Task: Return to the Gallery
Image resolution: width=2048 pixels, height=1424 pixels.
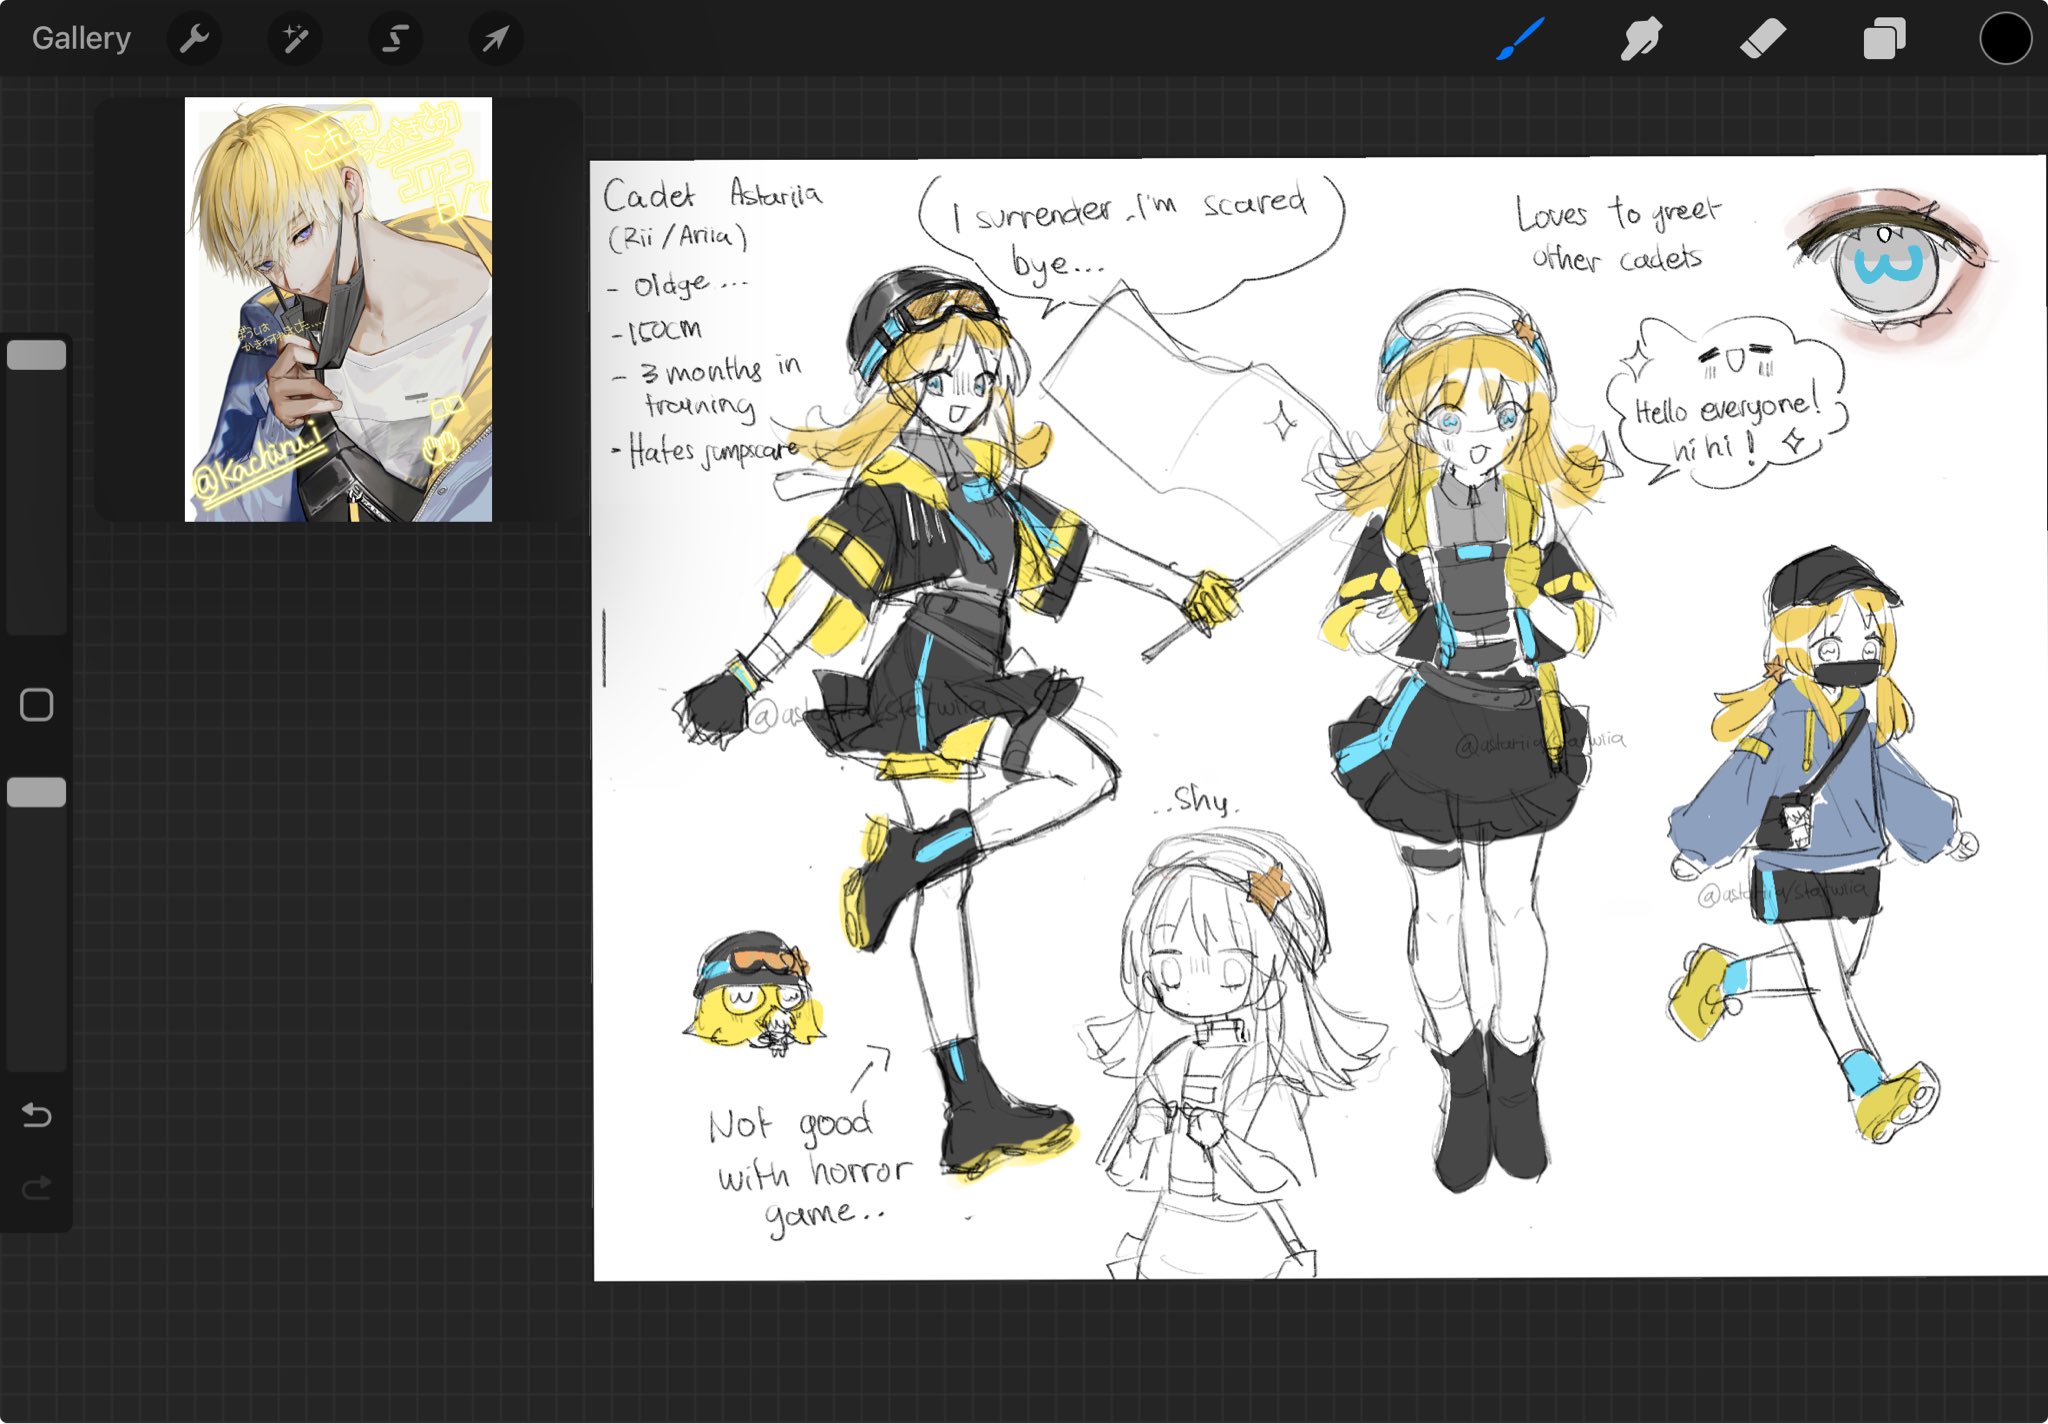Action: click(81, 38)
